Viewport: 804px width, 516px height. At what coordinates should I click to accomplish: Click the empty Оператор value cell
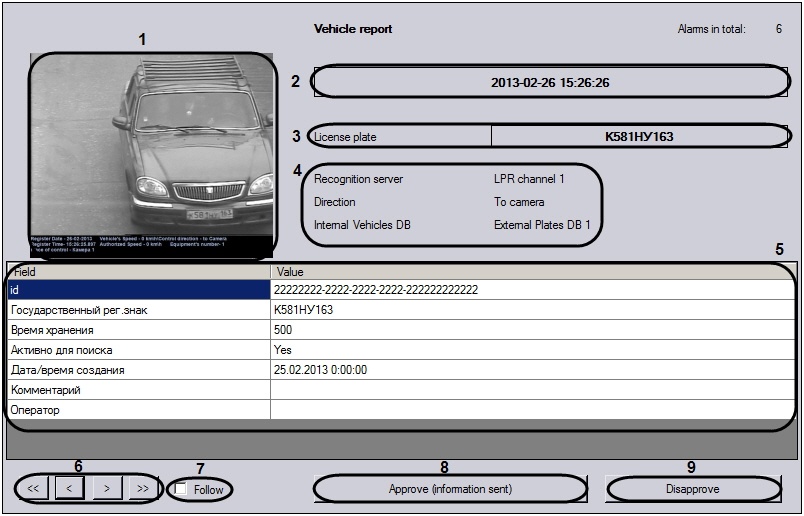[530, 410]
